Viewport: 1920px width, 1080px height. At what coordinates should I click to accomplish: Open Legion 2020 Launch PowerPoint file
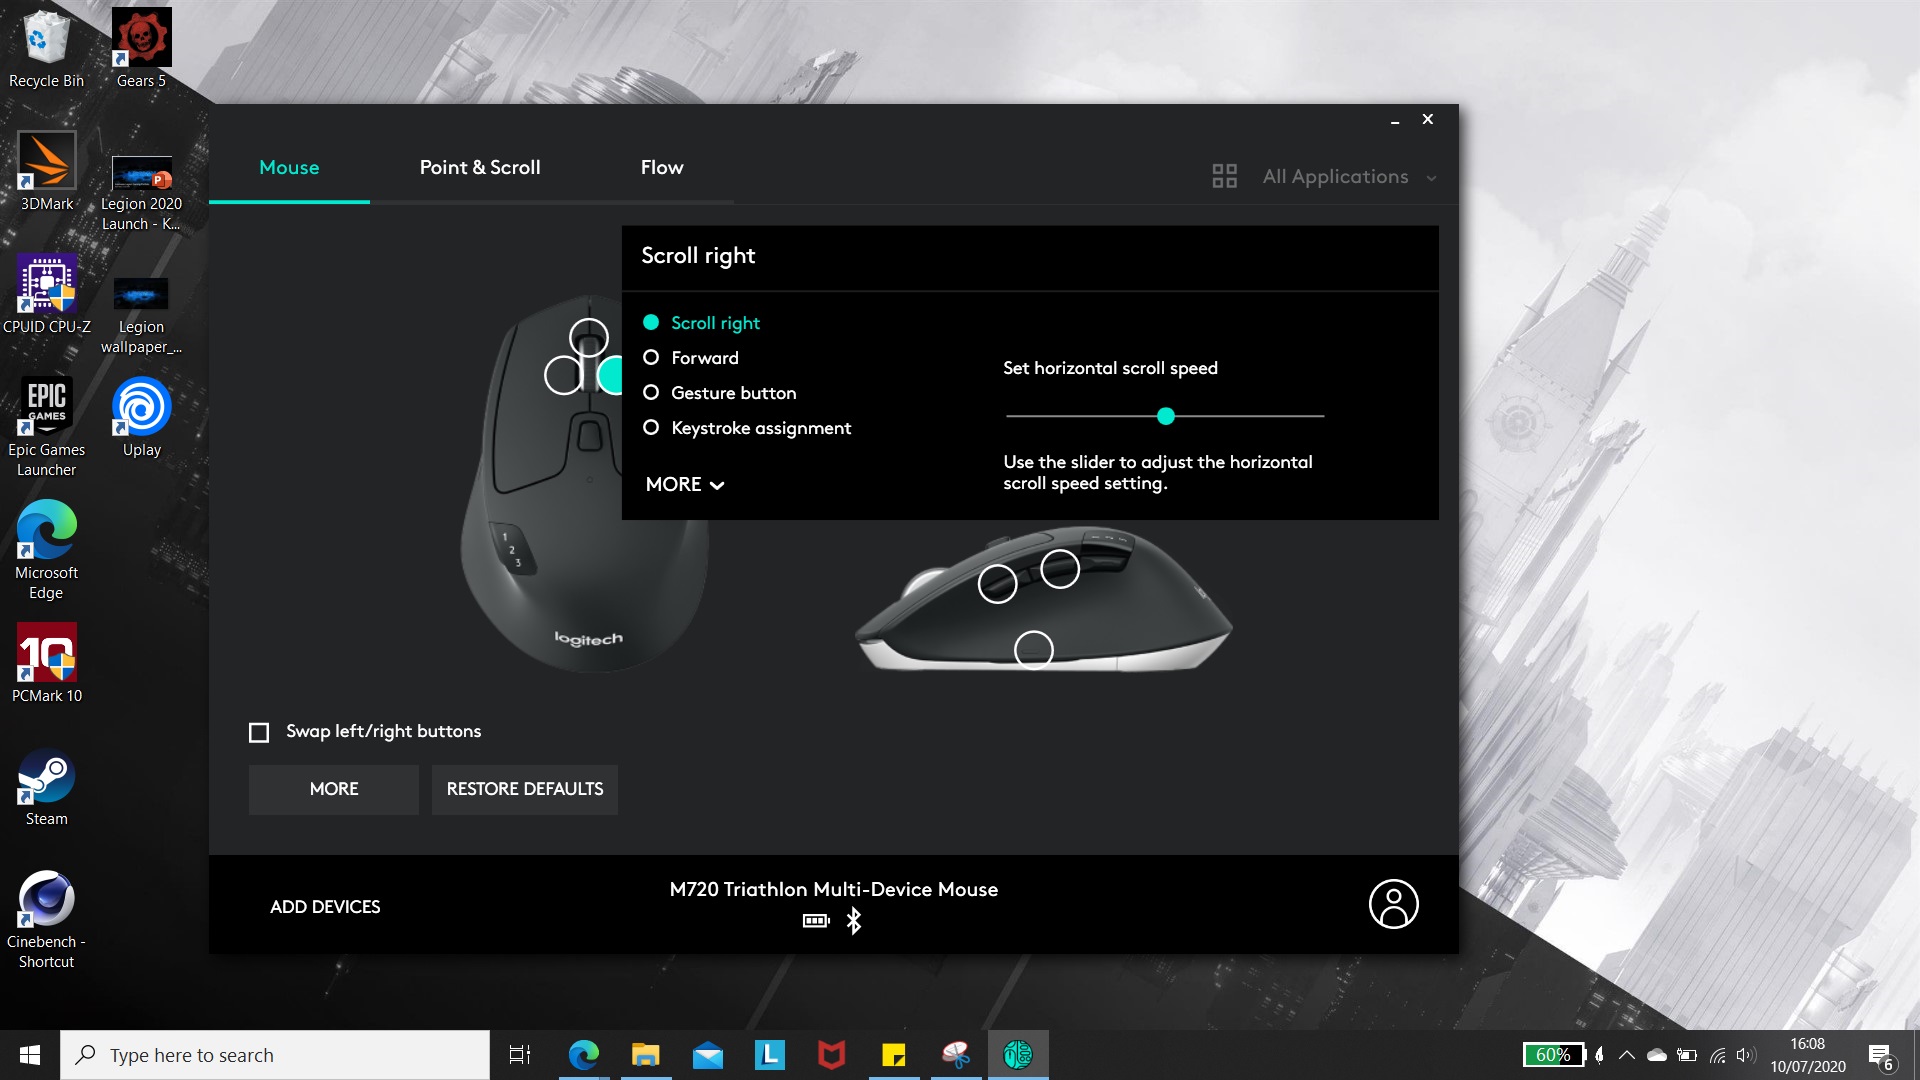(141, 192)
